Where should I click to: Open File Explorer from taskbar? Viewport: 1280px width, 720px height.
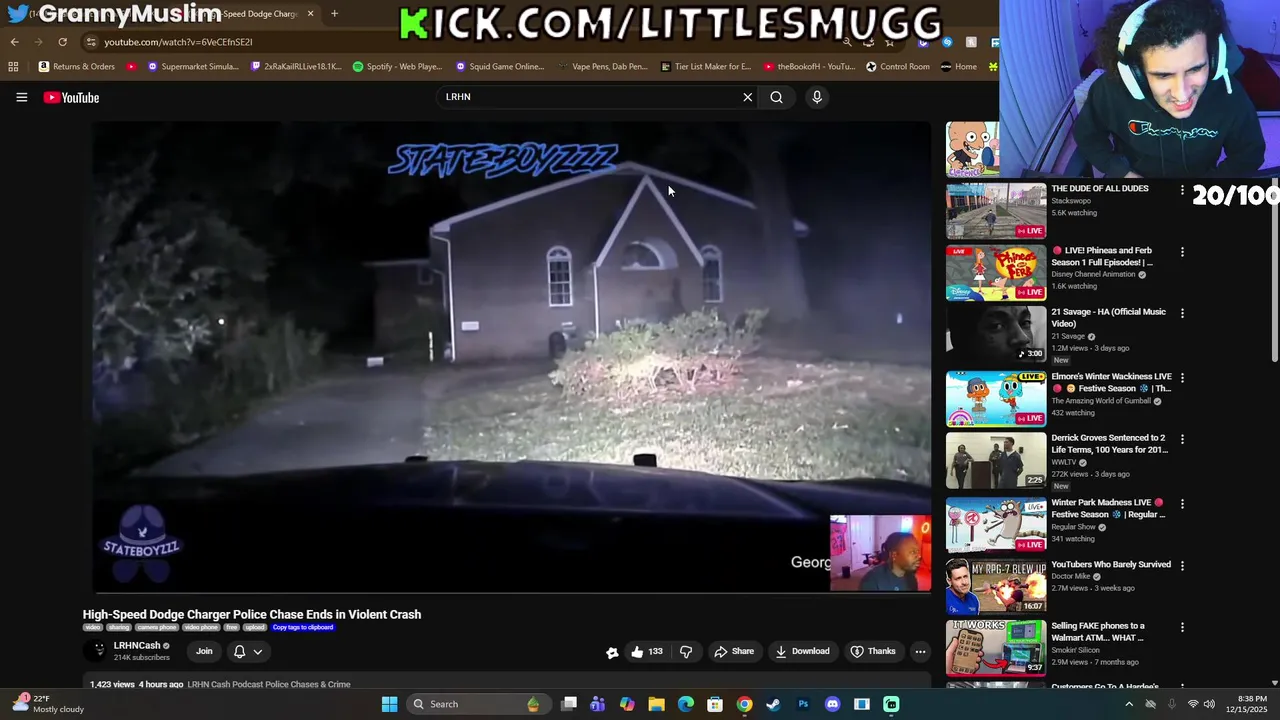(656, 704)
